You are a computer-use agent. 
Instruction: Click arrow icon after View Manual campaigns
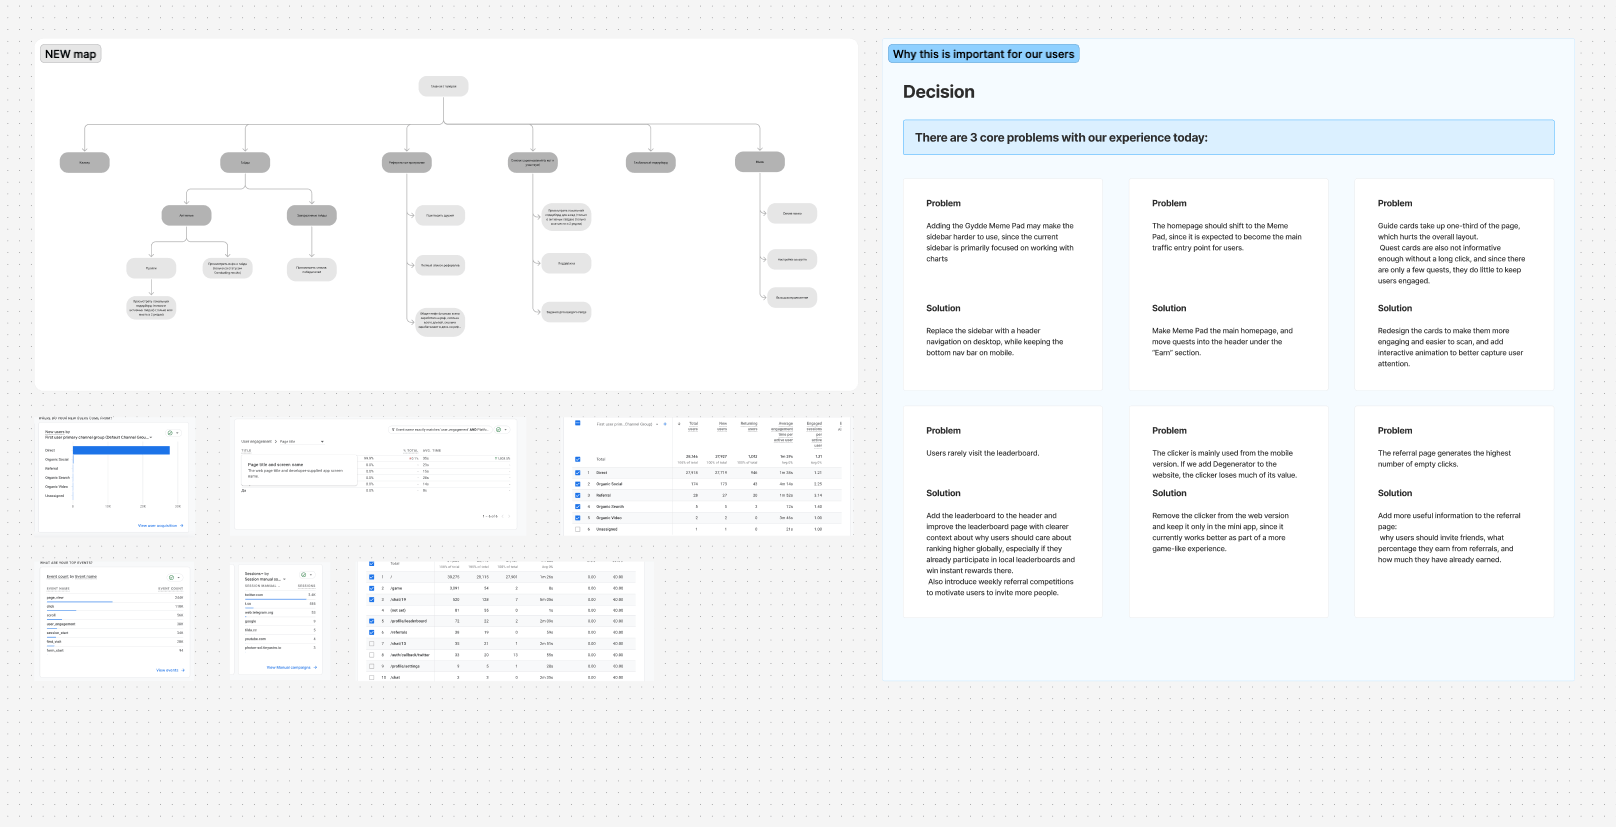[x=316, y=667]
